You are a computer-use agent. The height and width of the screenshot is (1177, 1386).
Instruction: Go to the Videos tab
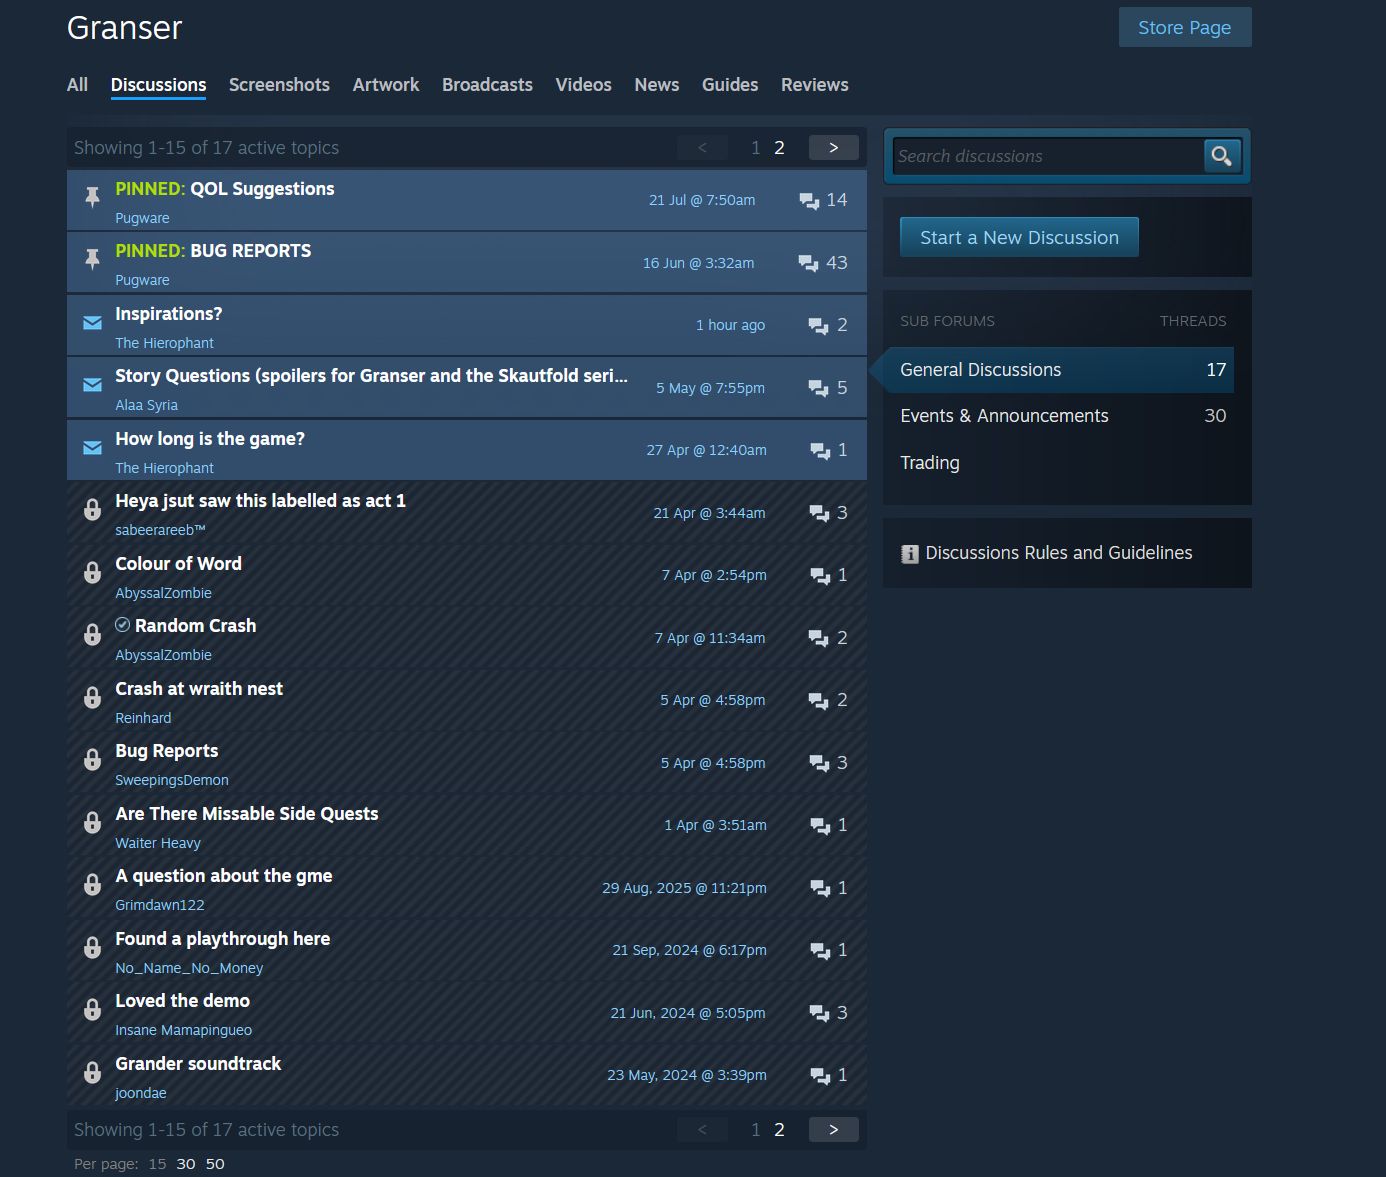(583, 85)
